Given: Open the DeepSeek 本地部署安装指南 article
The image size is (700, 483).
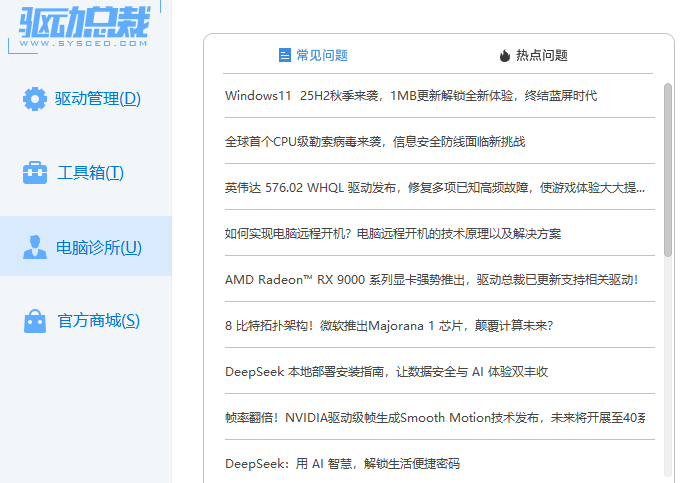Looking at the screenshot, I should click(x=386, y=371).
